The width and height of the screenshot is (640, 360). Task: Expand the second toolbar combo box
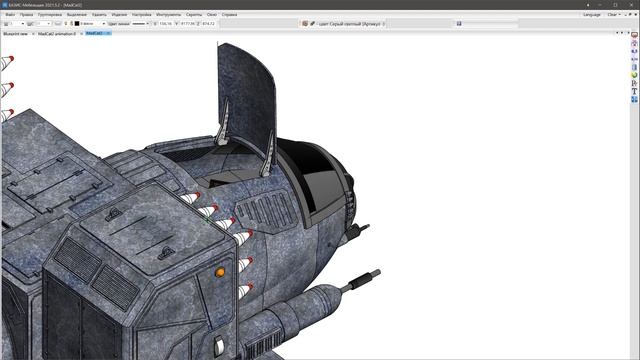(49, 24)
